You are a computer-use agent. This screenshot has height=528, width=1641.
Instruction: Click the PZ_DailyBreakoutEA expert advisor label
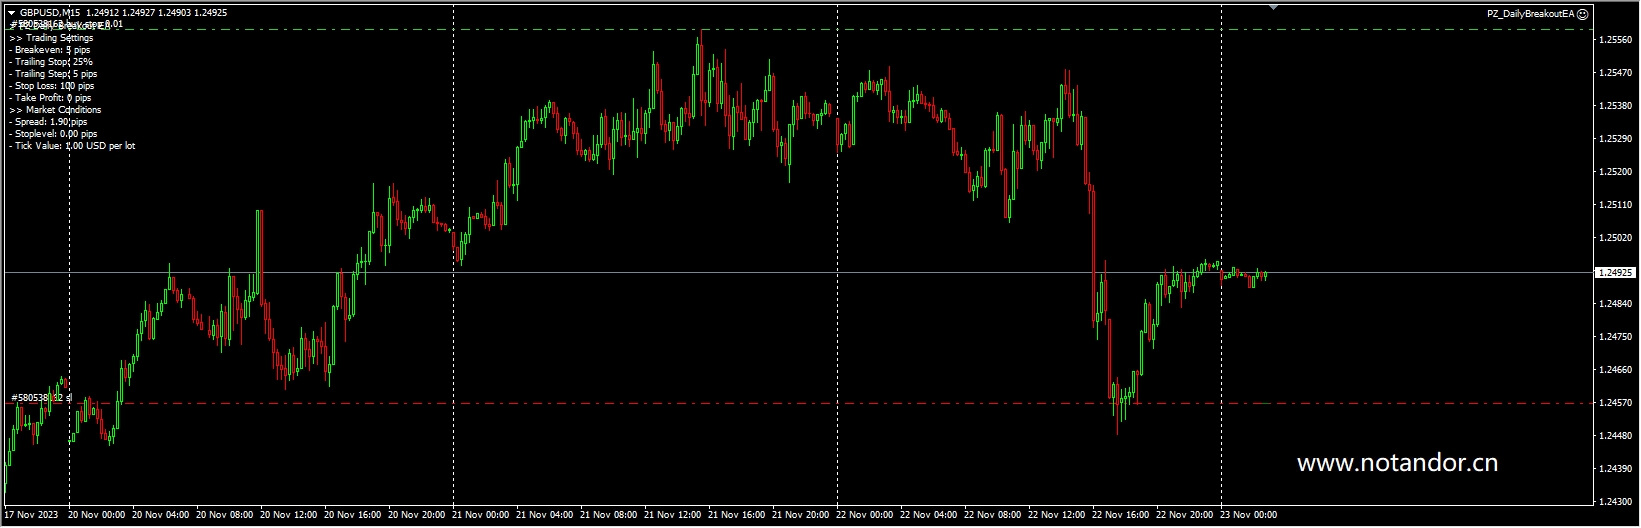pos(1530,14)
